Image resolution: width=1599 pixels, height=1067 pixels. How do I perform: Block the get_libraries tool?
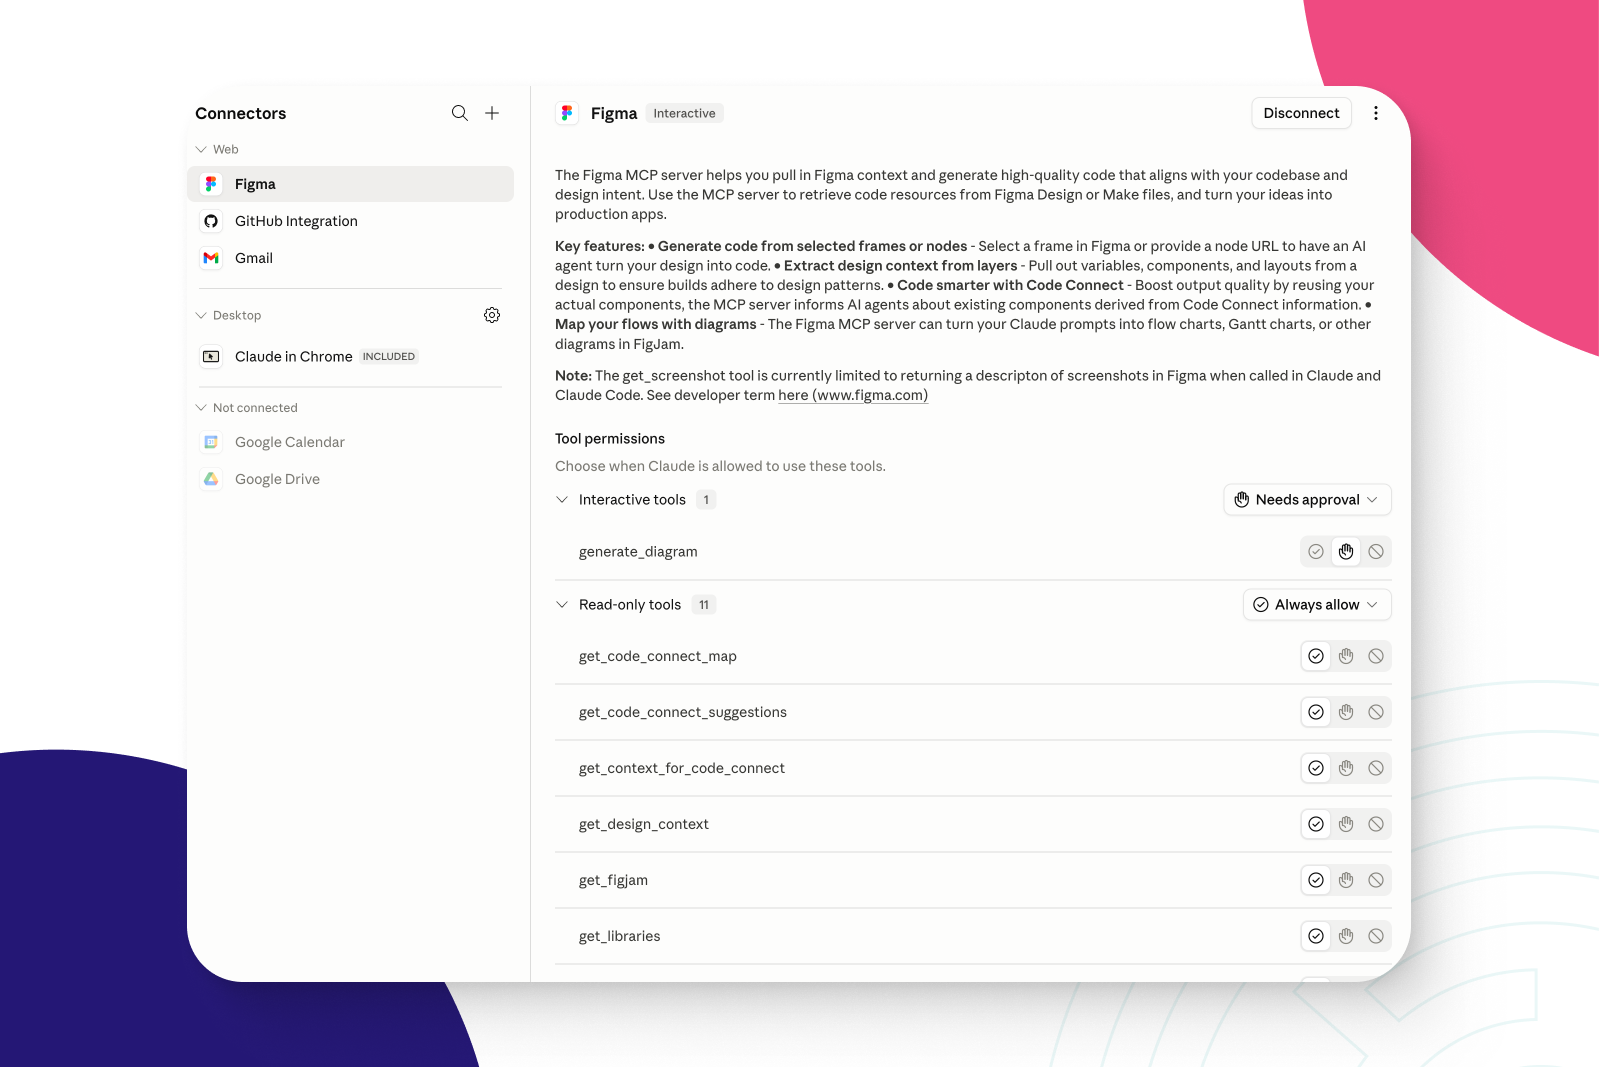tap(1376, 936)
